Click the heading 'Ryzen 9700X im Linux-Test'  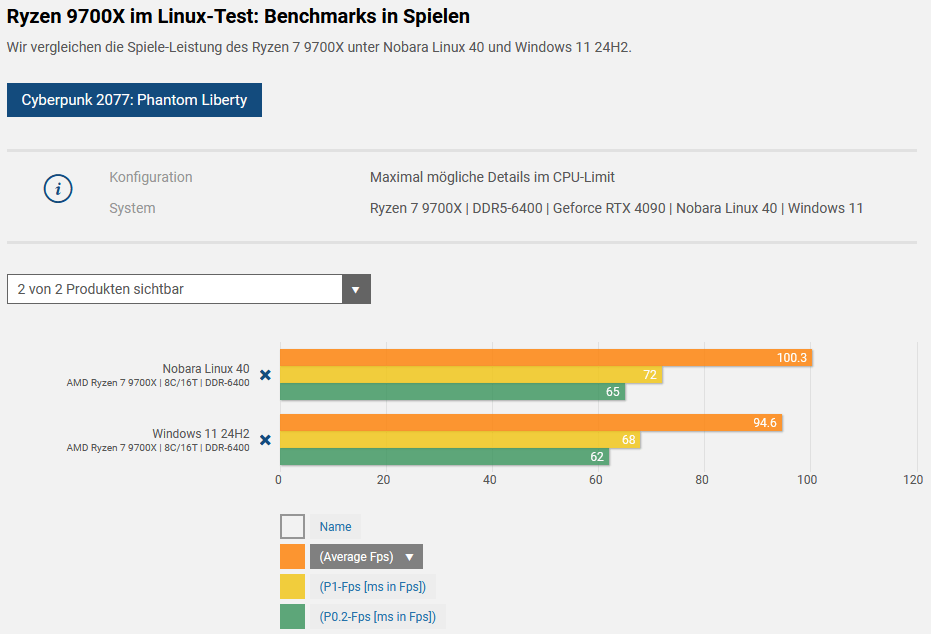pos(238,17)
